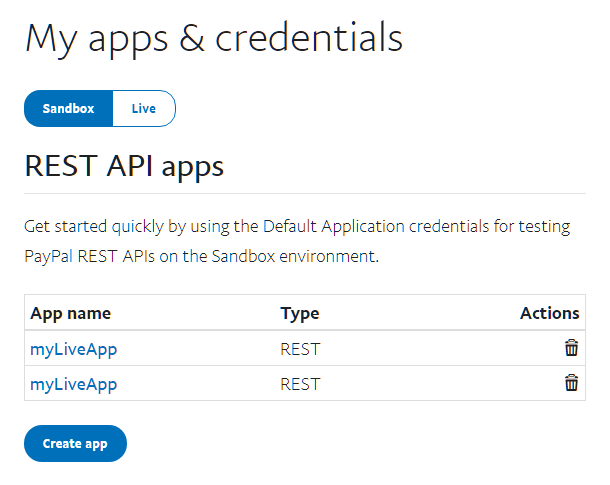
Task: Click the REST API apps heading
Action: pos(124,166)
